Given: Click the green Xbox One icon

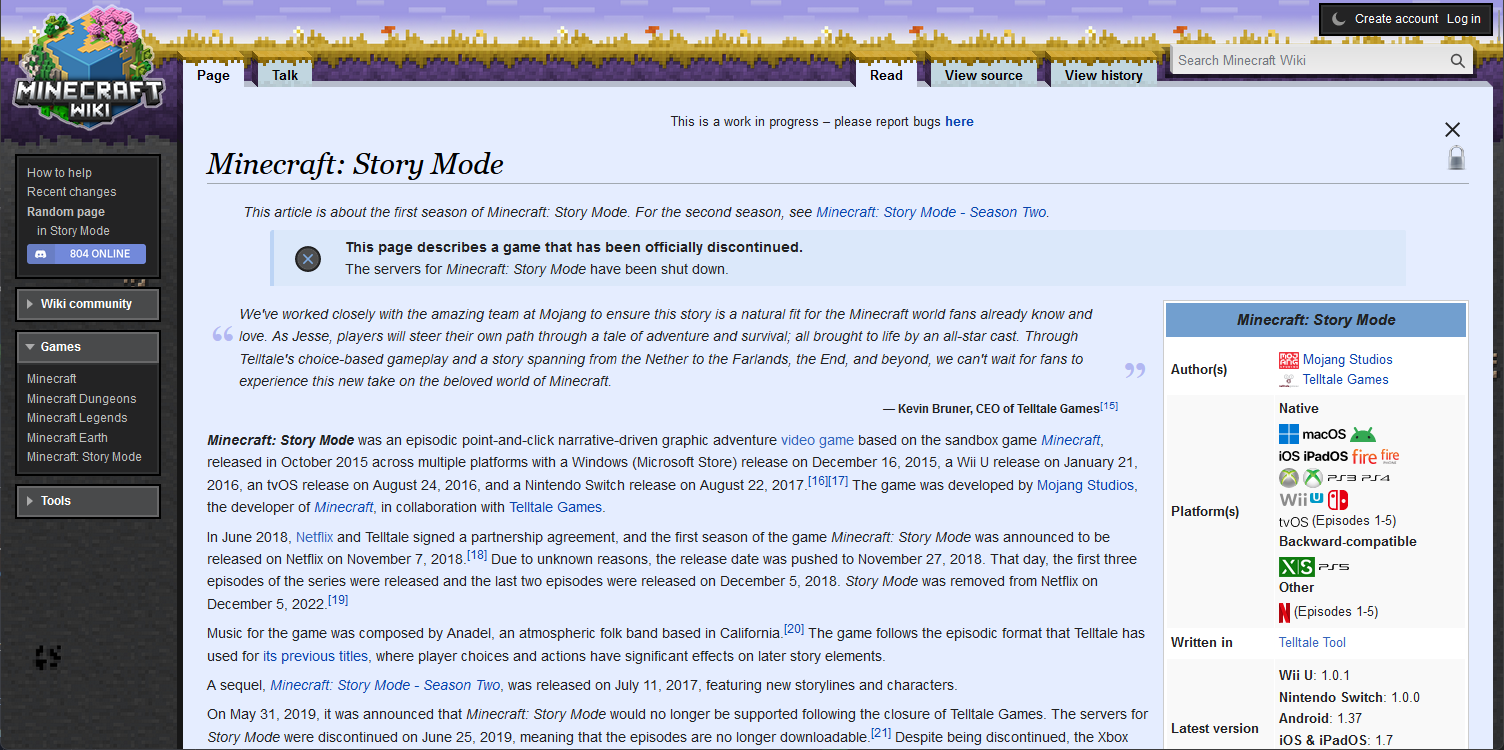Looking at the screenshot, I should coord(1313,478).
